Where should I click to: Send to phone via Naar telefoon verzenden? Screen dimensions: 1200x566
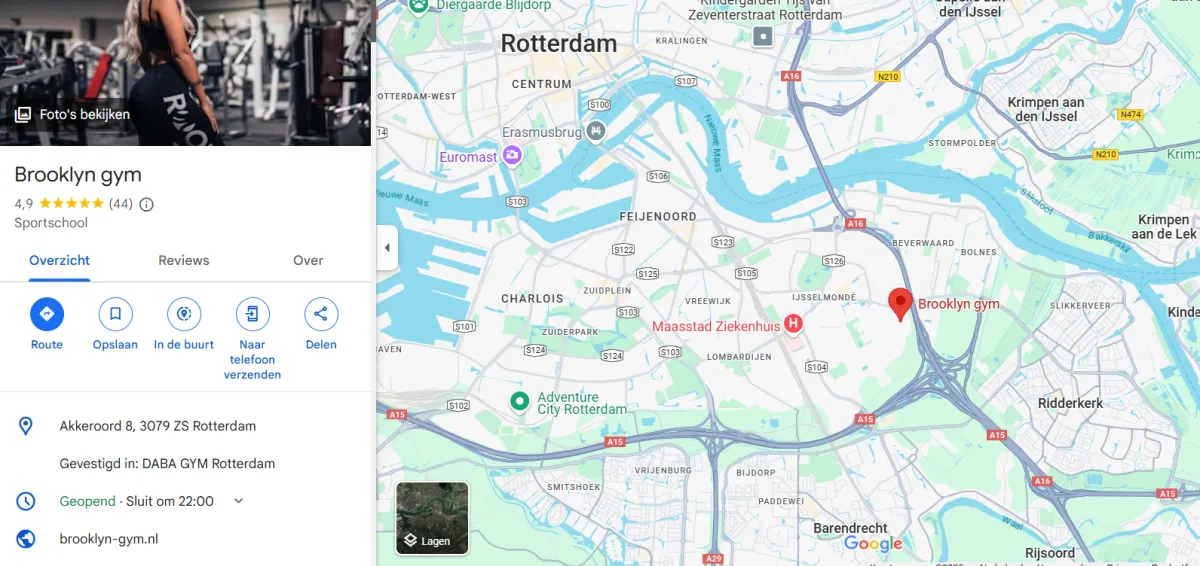pos(252,314)
